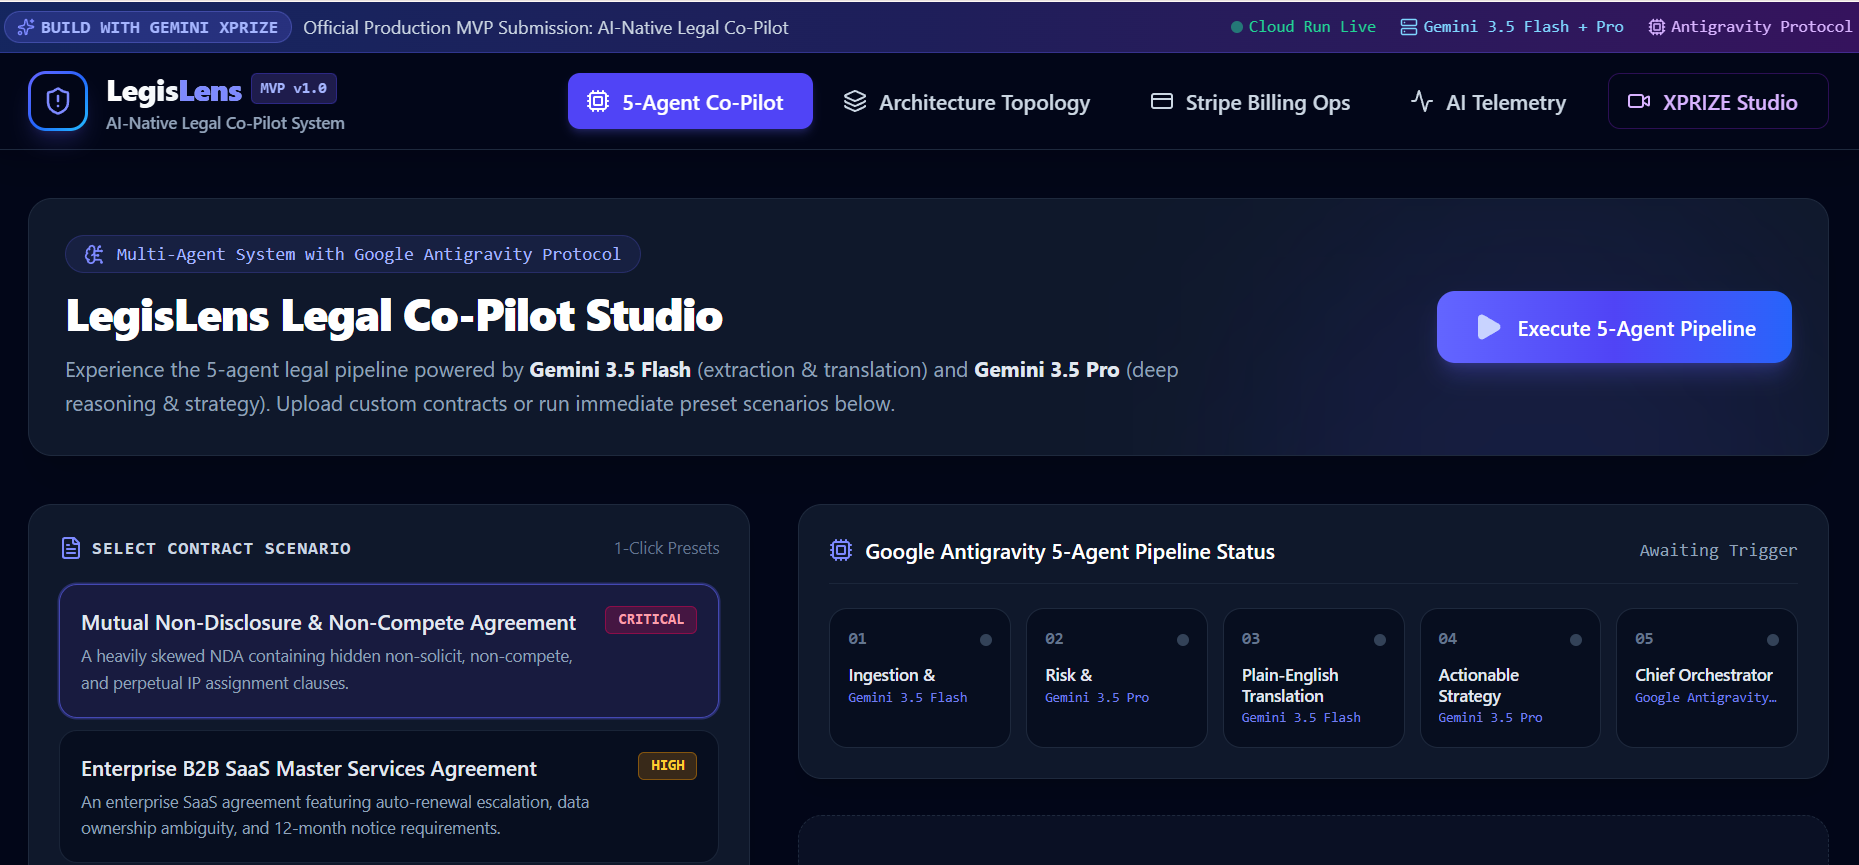Viewport: 1859px width, 865px height.
Task: Select the Mutual Non-Disclosure & Non-Compete Agreement scenario
Action: coord(389,651)
